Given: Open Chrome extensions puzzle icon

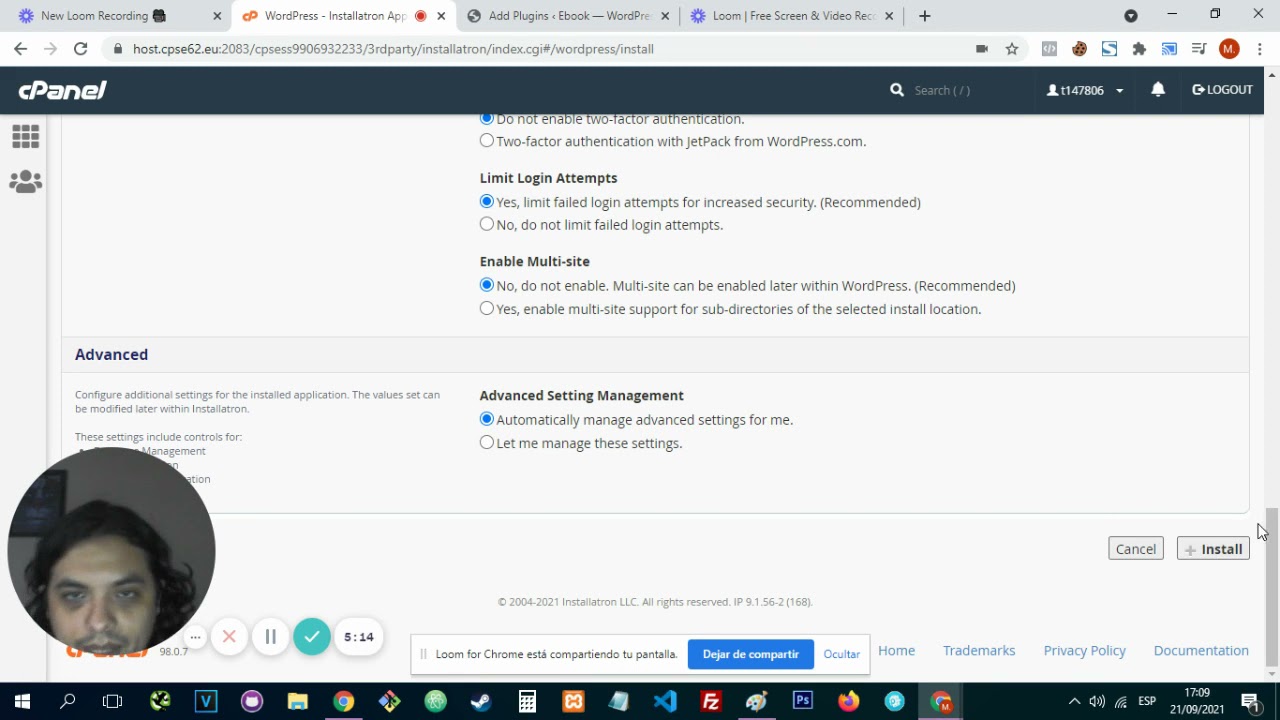Looking at the screenshot, I should pos(1139,49).
